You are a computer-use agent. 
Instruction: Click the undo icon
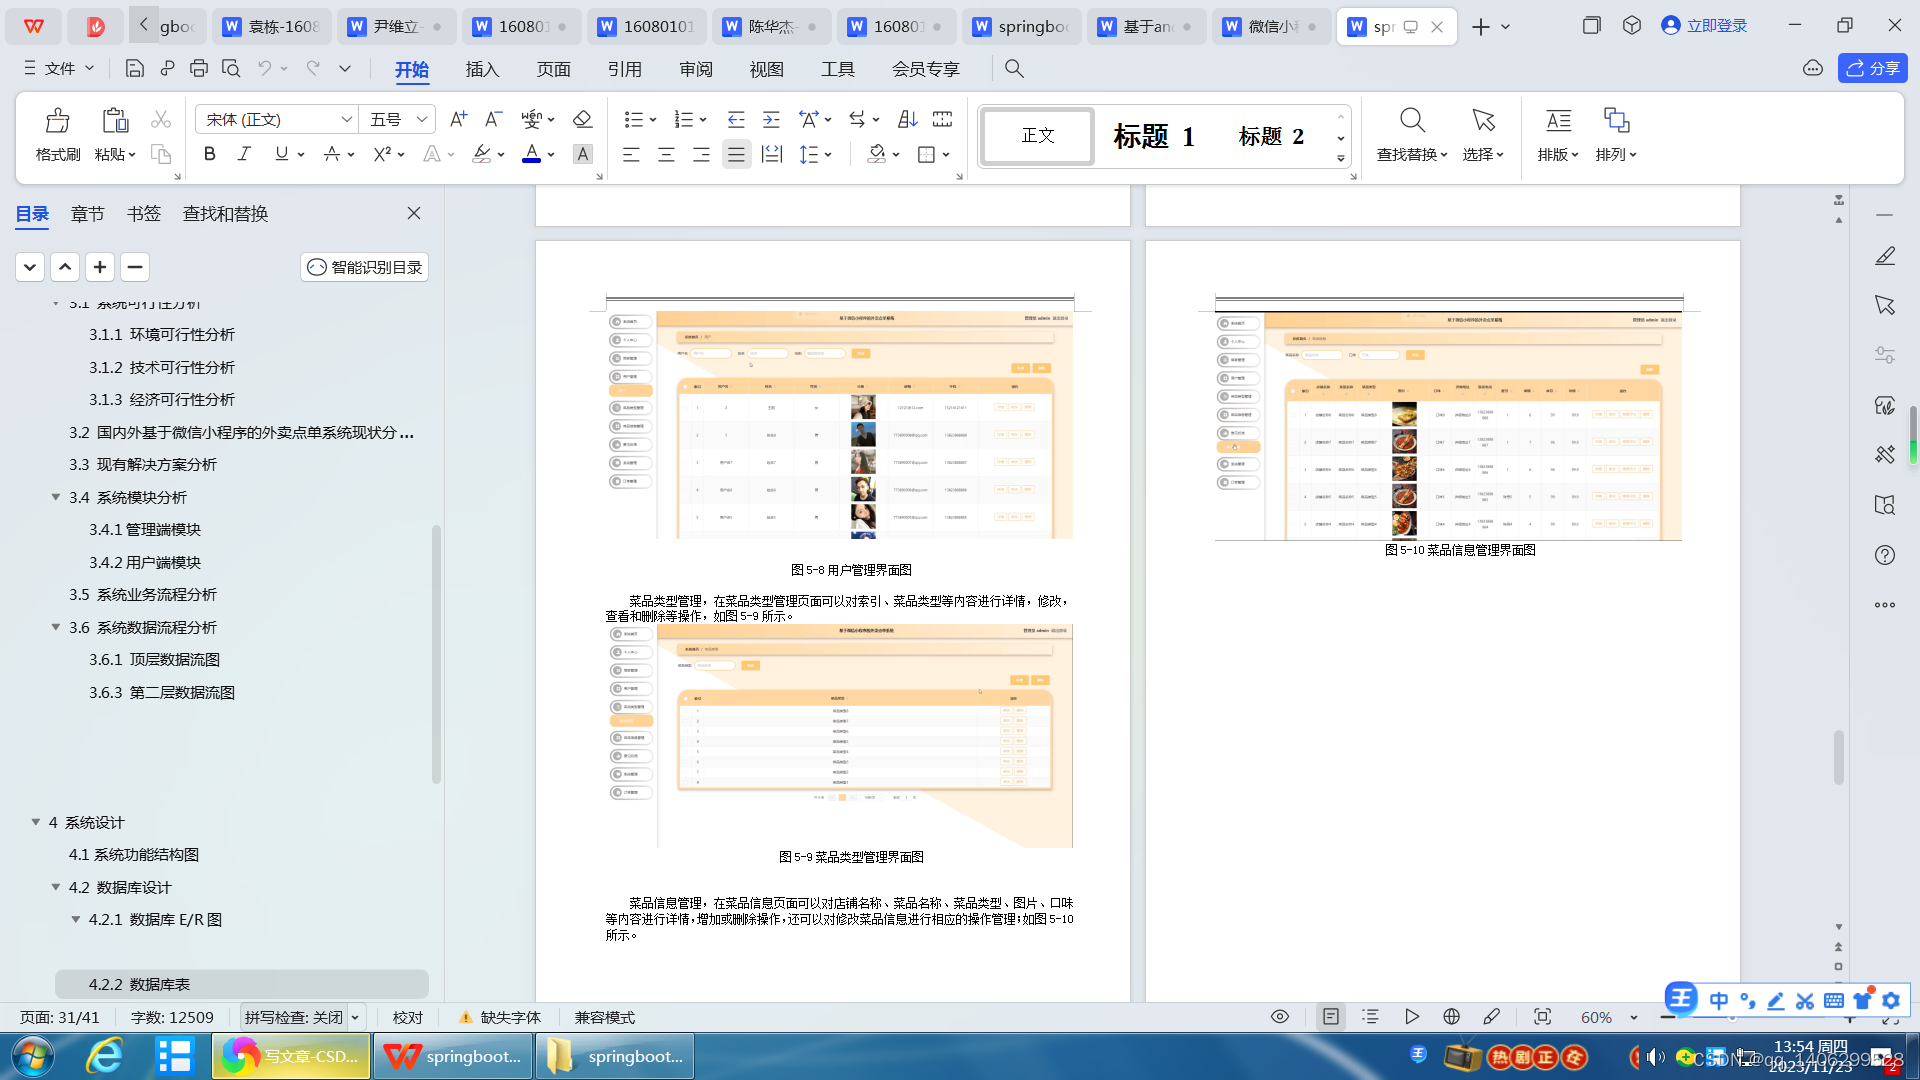[264, 68]
